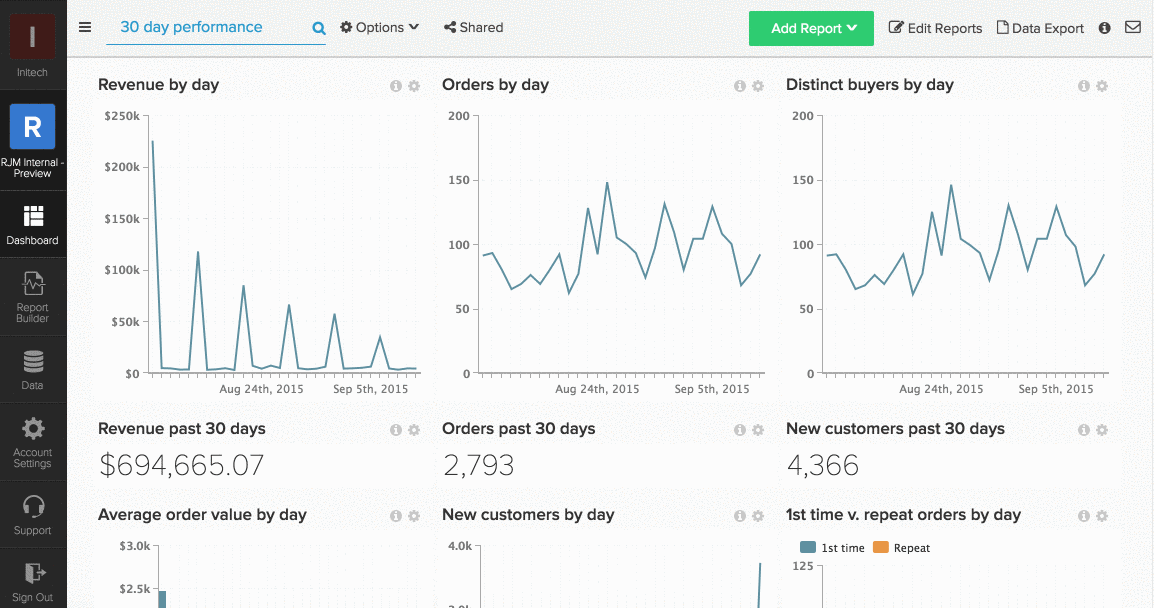Toggle the 1st time series visibility
This screenshot has width=1154, height=608.
click(x=831, y=548)
